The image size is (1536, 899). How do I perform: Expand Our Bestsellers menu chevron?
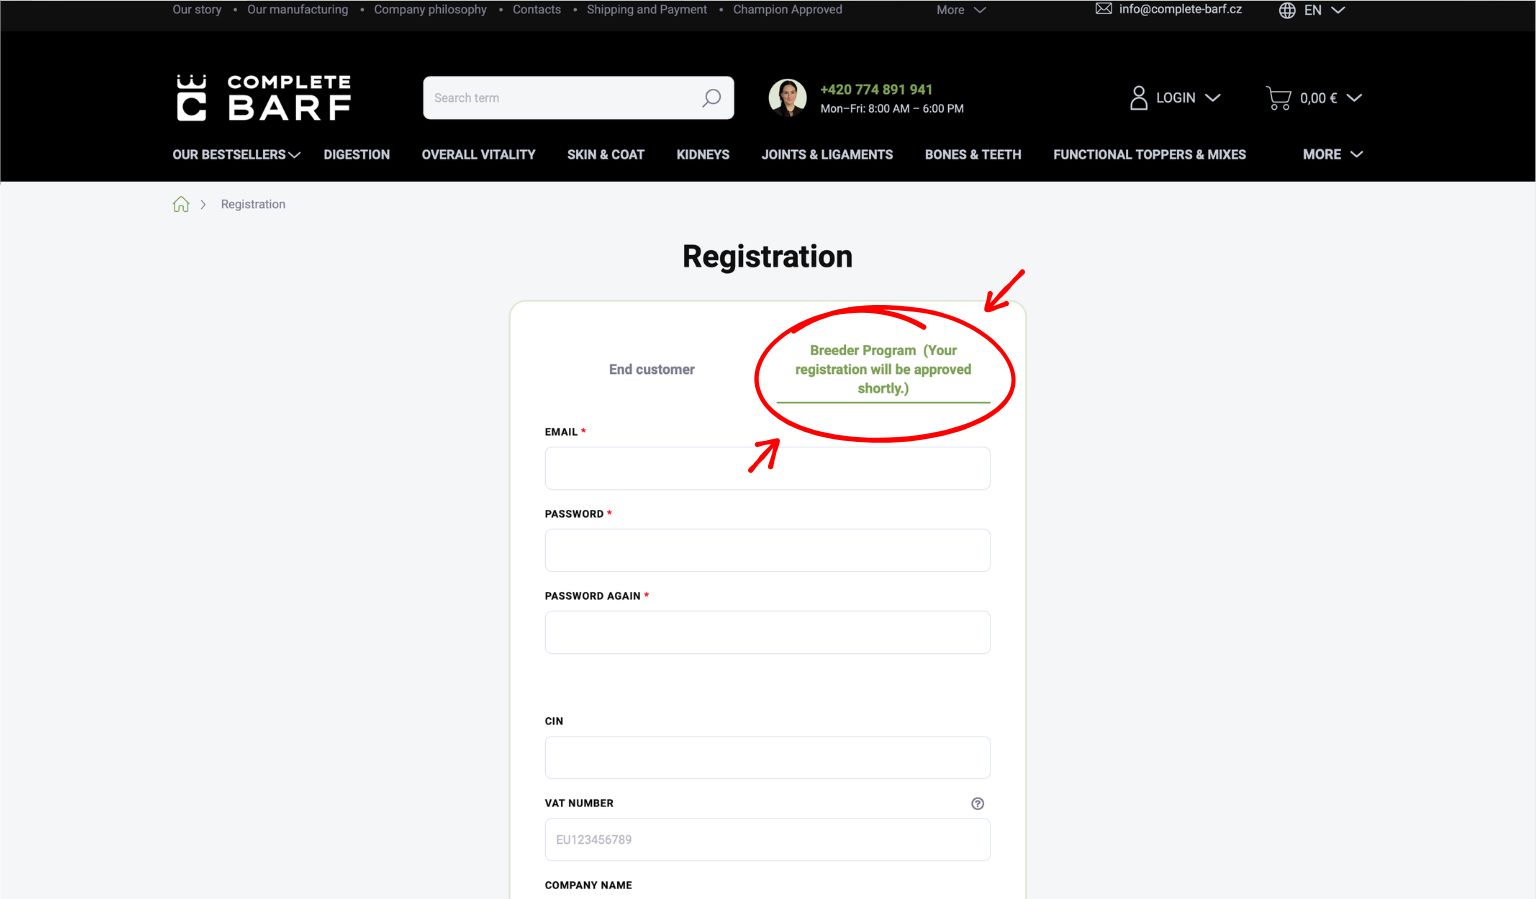(294, 155)
